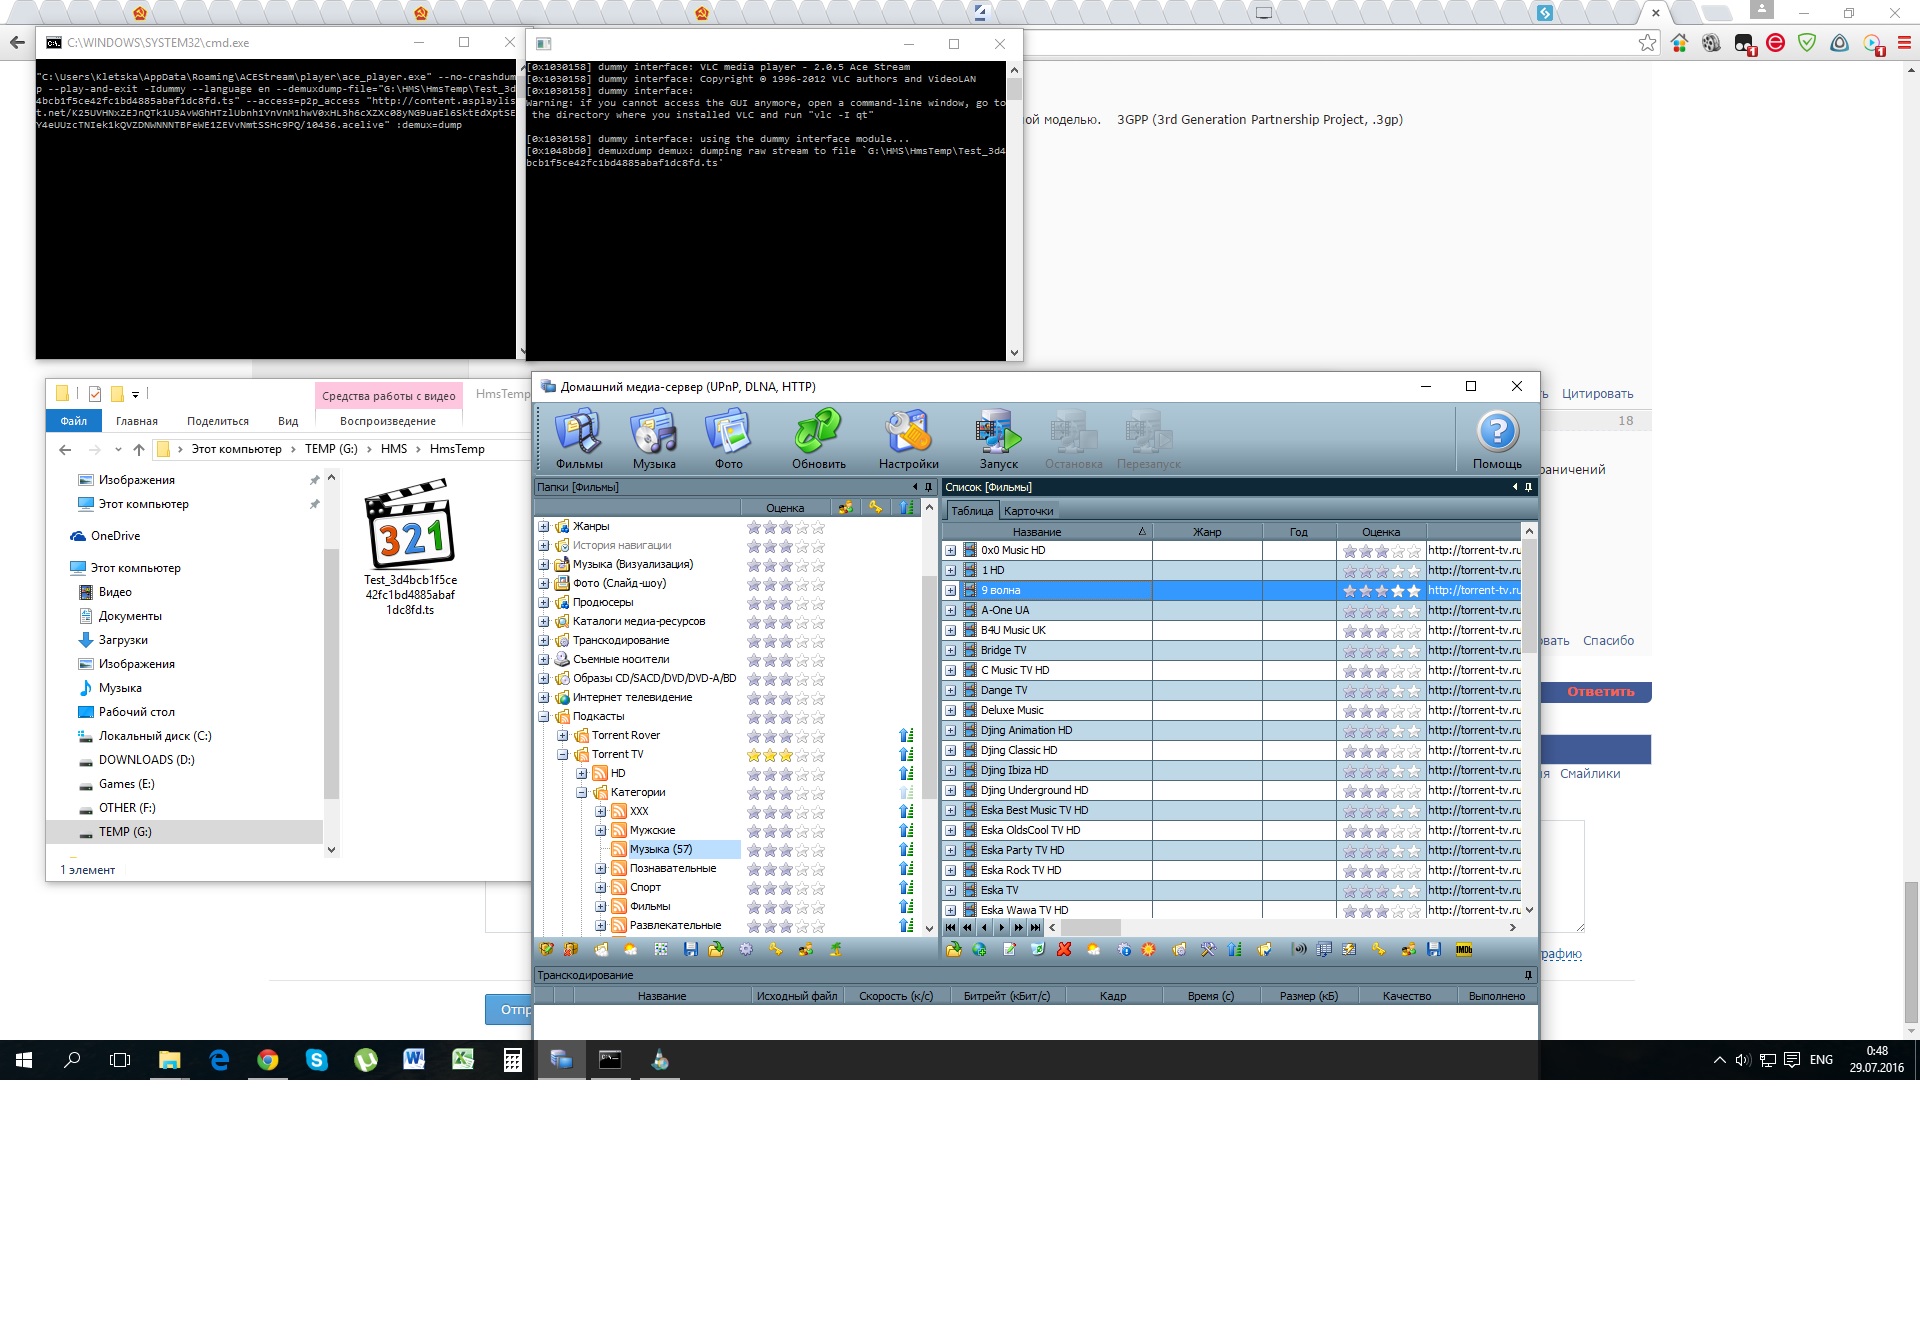
Task: Open the Test_3d4bcb1f5ce...ts video file
Action: (x=410, y=545)
